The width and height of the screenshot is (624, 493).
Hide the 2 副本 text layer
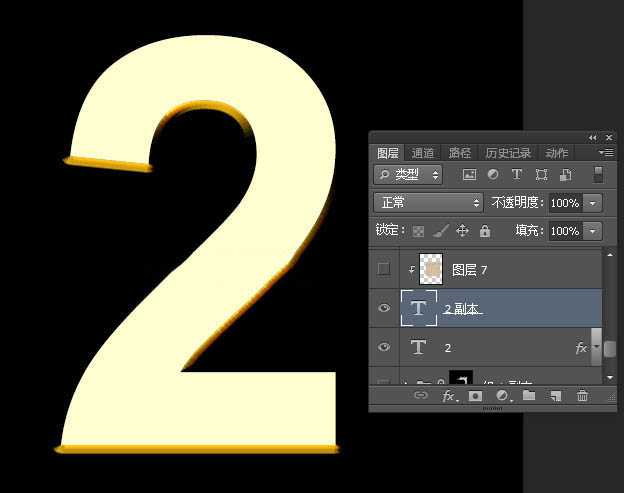[x=384, y=309]
